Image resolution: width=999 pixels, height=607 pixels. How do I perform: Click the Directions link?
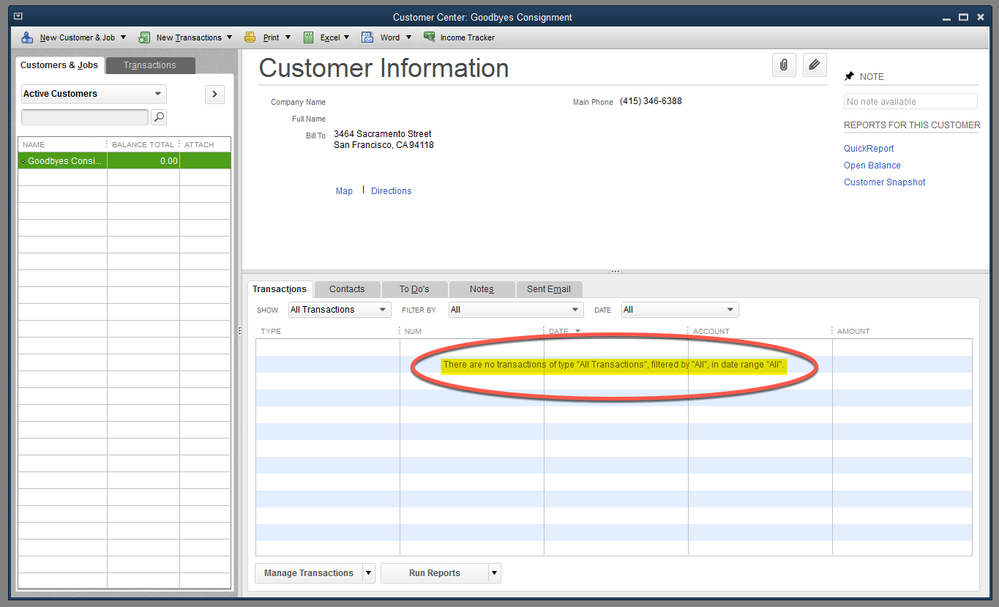click(391, 191)
